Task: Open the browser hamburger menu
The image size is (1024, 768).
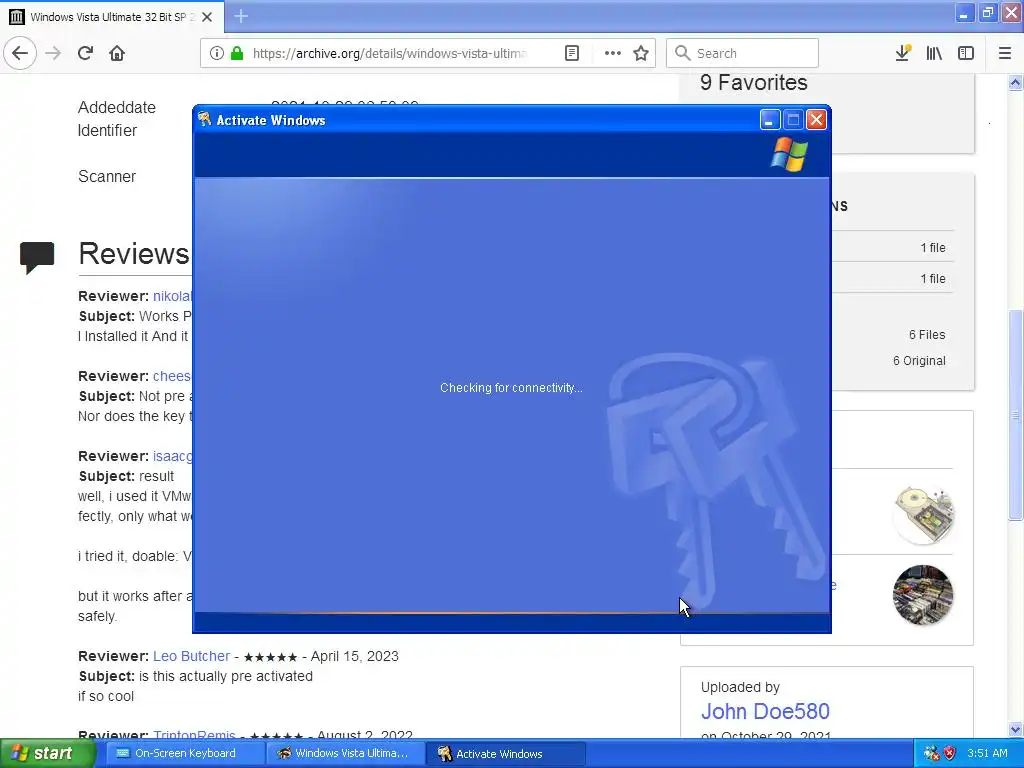Action: coord(1005,53)
